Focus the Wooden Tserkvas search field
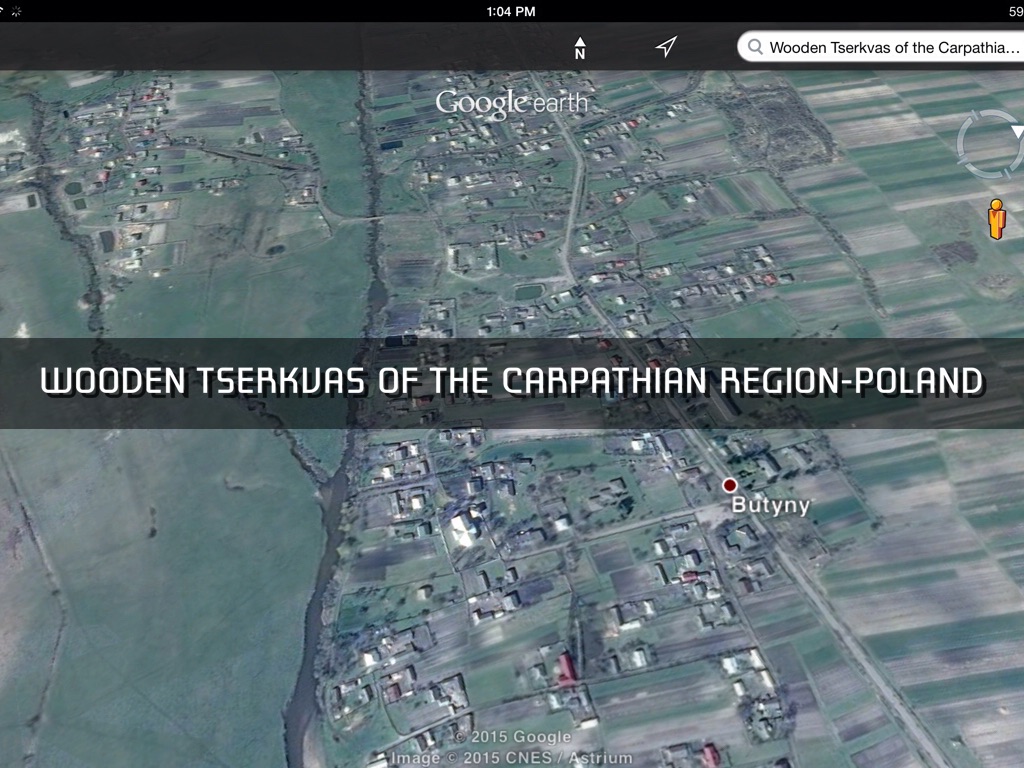The image size is (1024, 768). pyautogui.click(x=890, y=47)
